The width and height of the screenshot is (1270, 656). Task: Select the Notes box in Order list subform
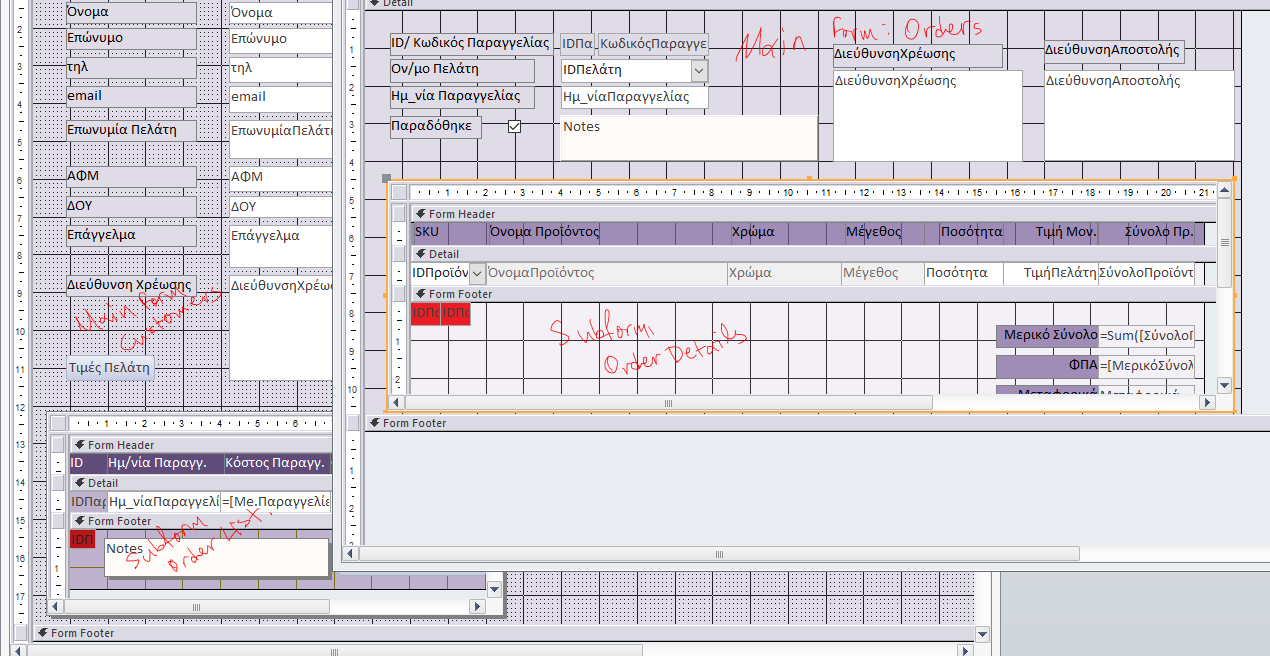click(216, 557)
